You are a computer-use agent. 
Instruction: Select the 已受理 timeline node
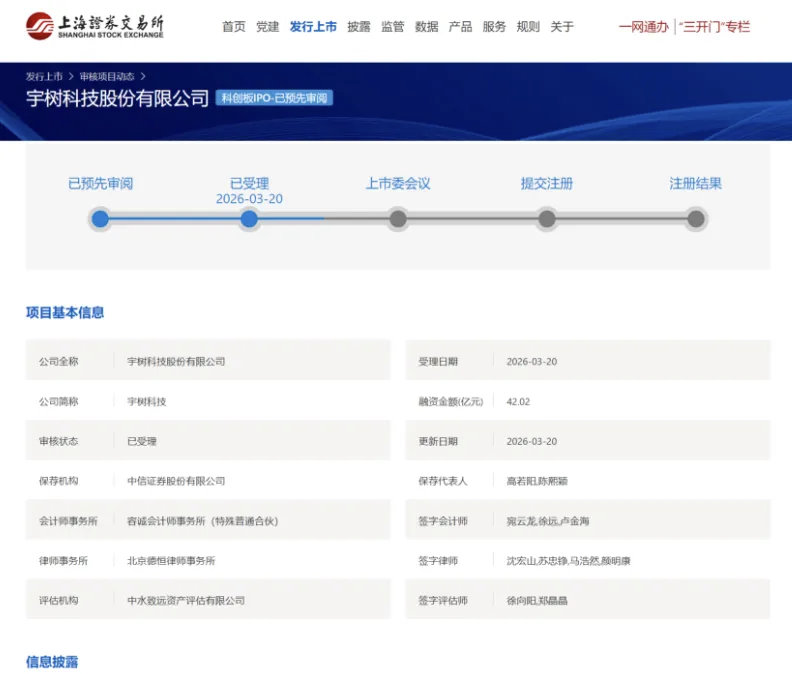[249, 219]
